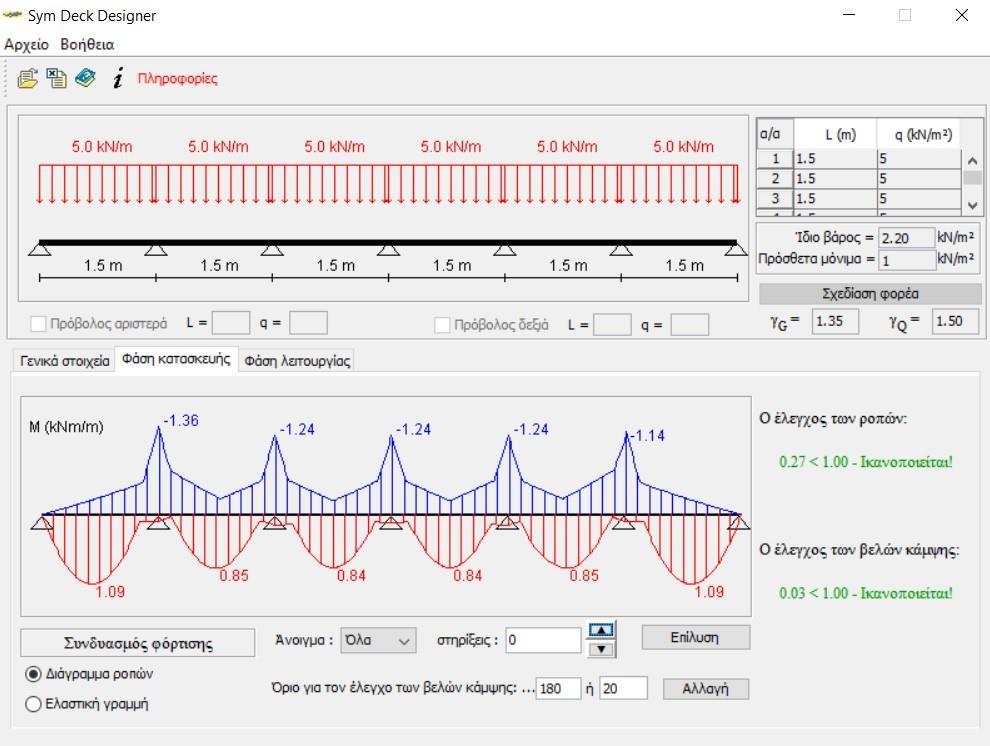Click the Sym Deck Designer title bar icon
The image size is (990, 746).
coord(13,15)
